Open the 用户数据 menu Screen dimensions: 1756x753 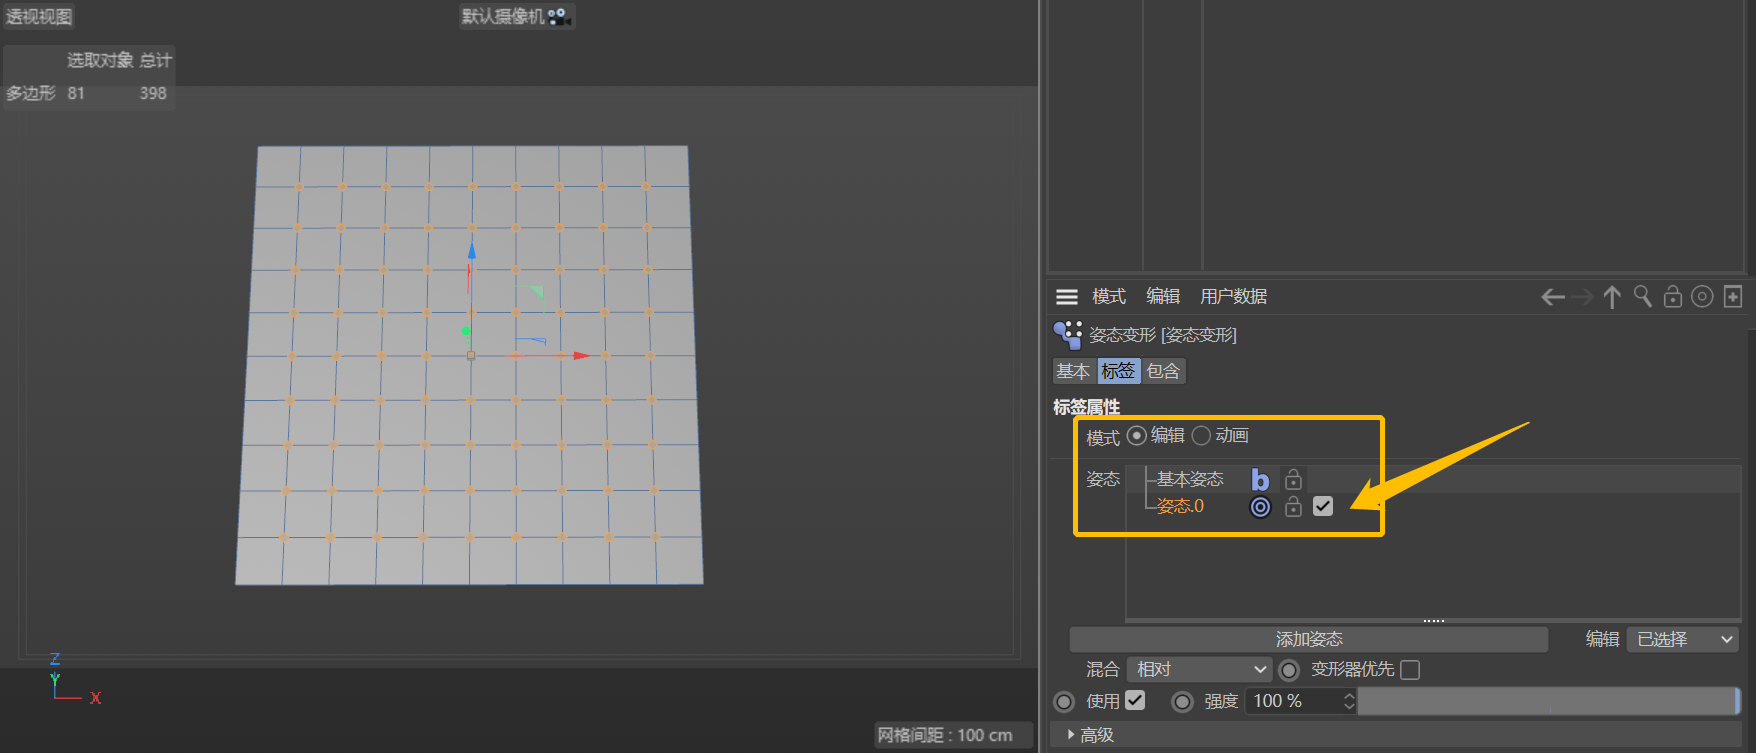click(x=1233, y=297)
